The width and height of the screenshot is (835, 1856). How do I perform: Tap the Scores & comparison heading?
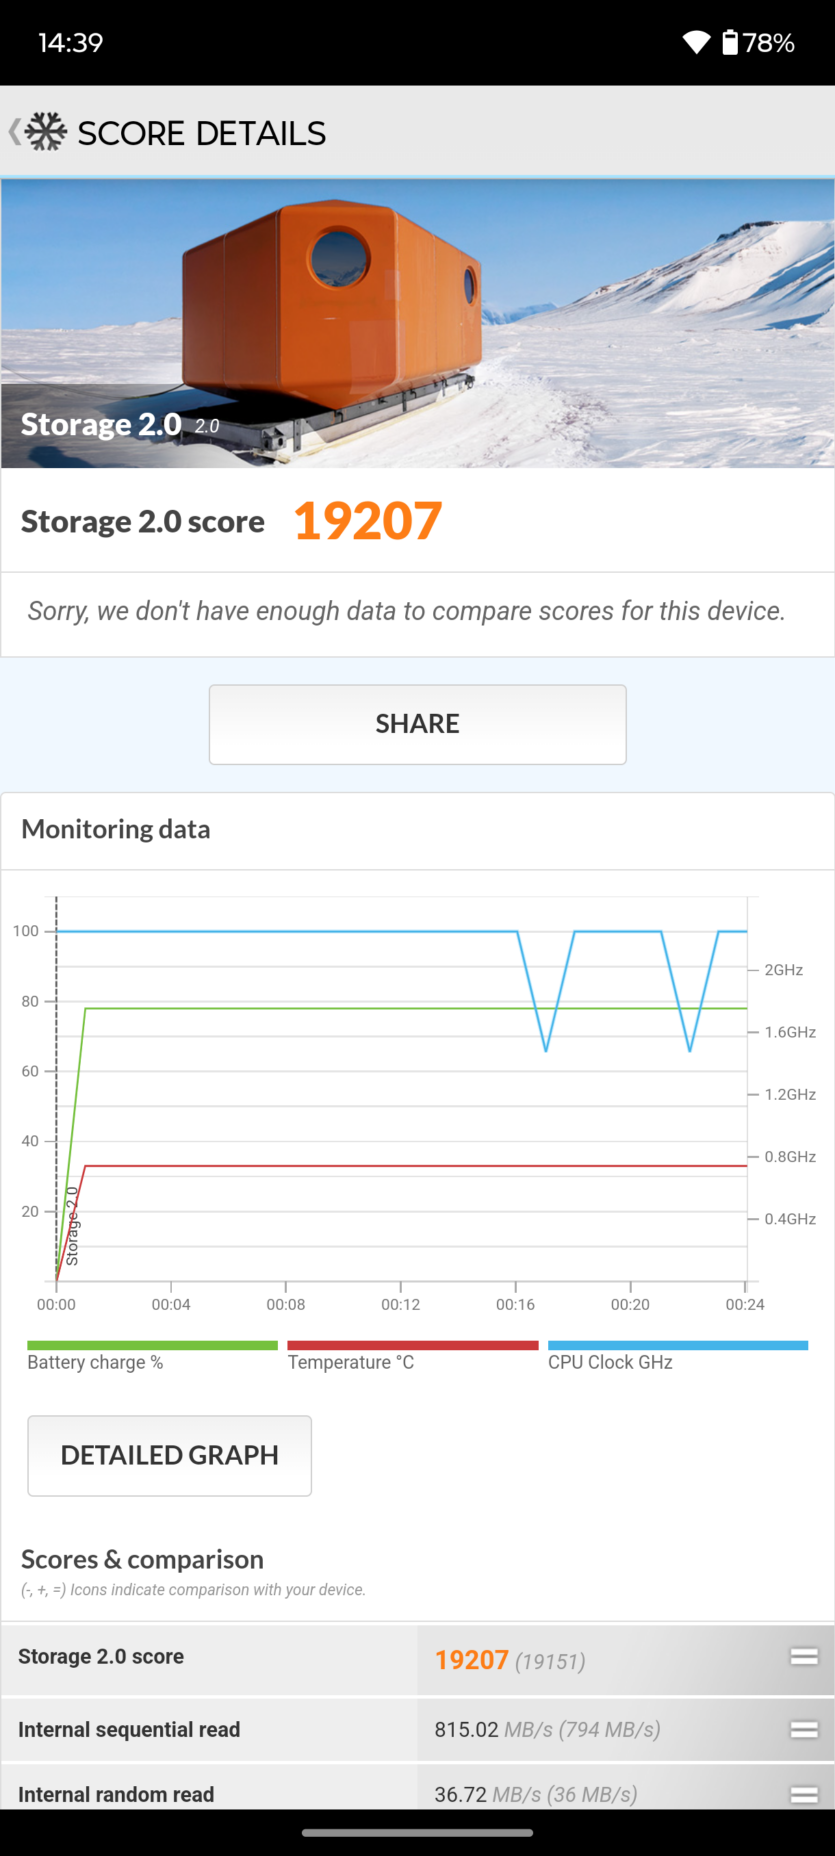(x=142, y=1559)
